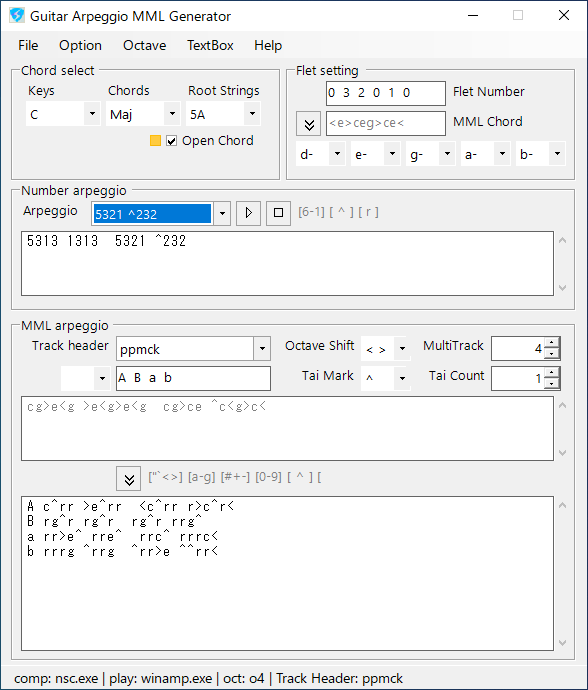Play the arpeggio with the triangle button
Viewport: 588px width, 690px height.
pos(248,213)
